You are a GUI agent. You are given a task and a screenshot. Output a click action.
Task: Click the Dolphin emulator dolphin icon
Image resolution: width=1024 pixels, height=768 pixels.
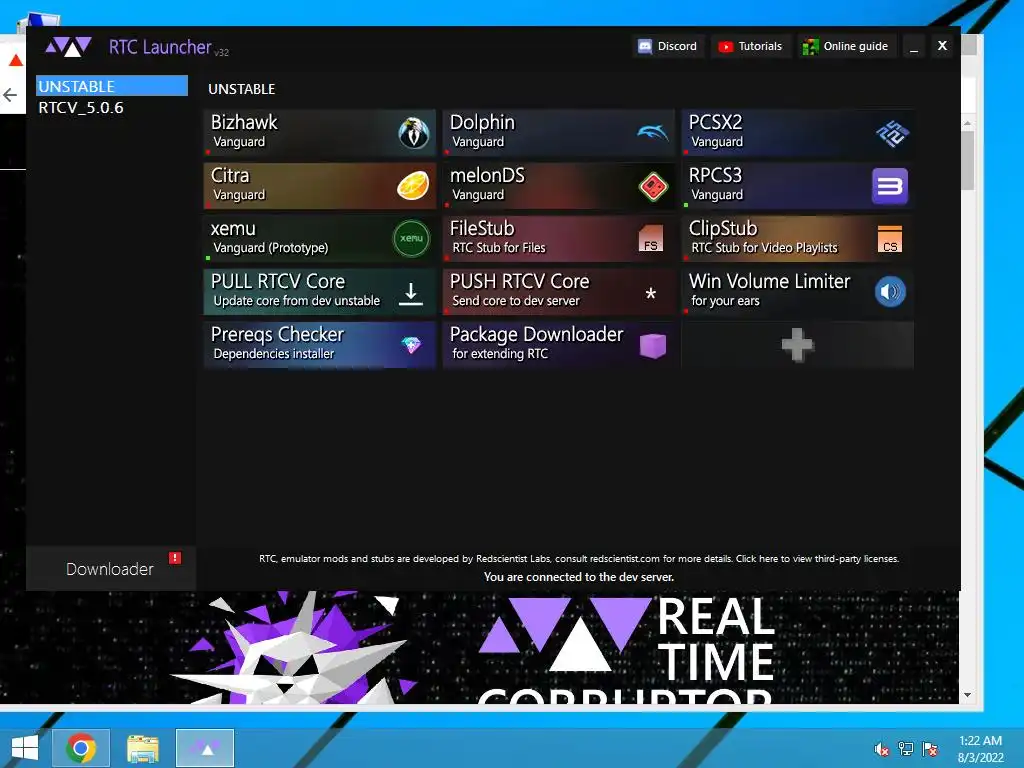(652, 133)
